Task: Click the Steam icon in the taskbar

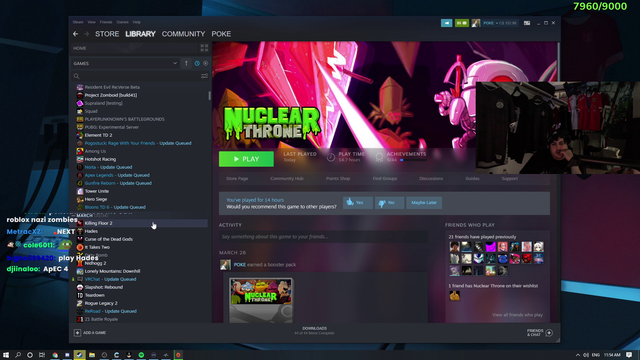Action: (x=80, y=355)
